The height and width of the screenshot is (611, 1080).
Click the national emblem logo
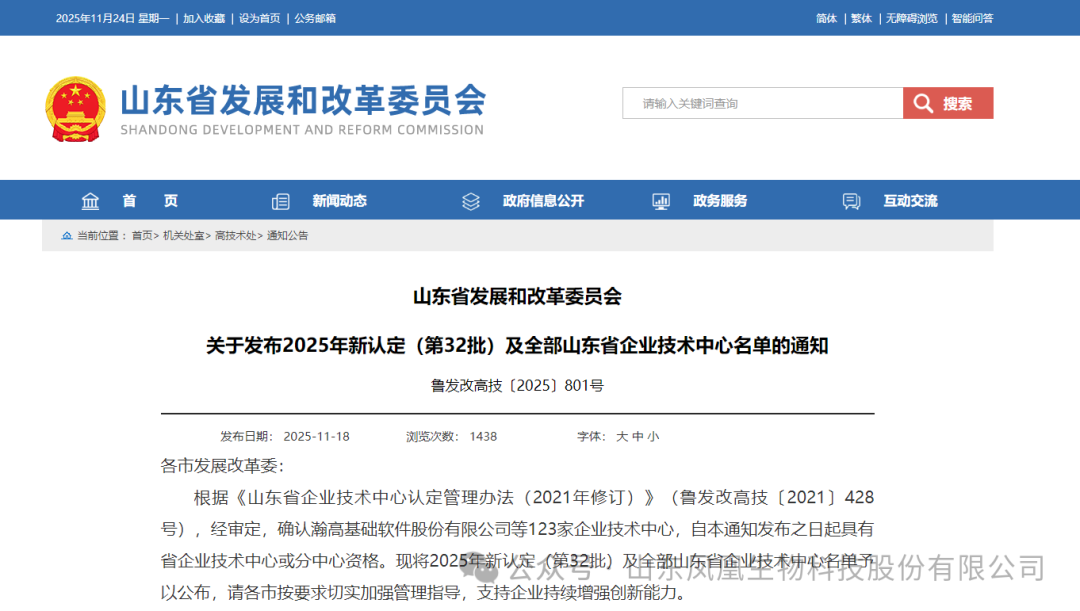(74, 110)
